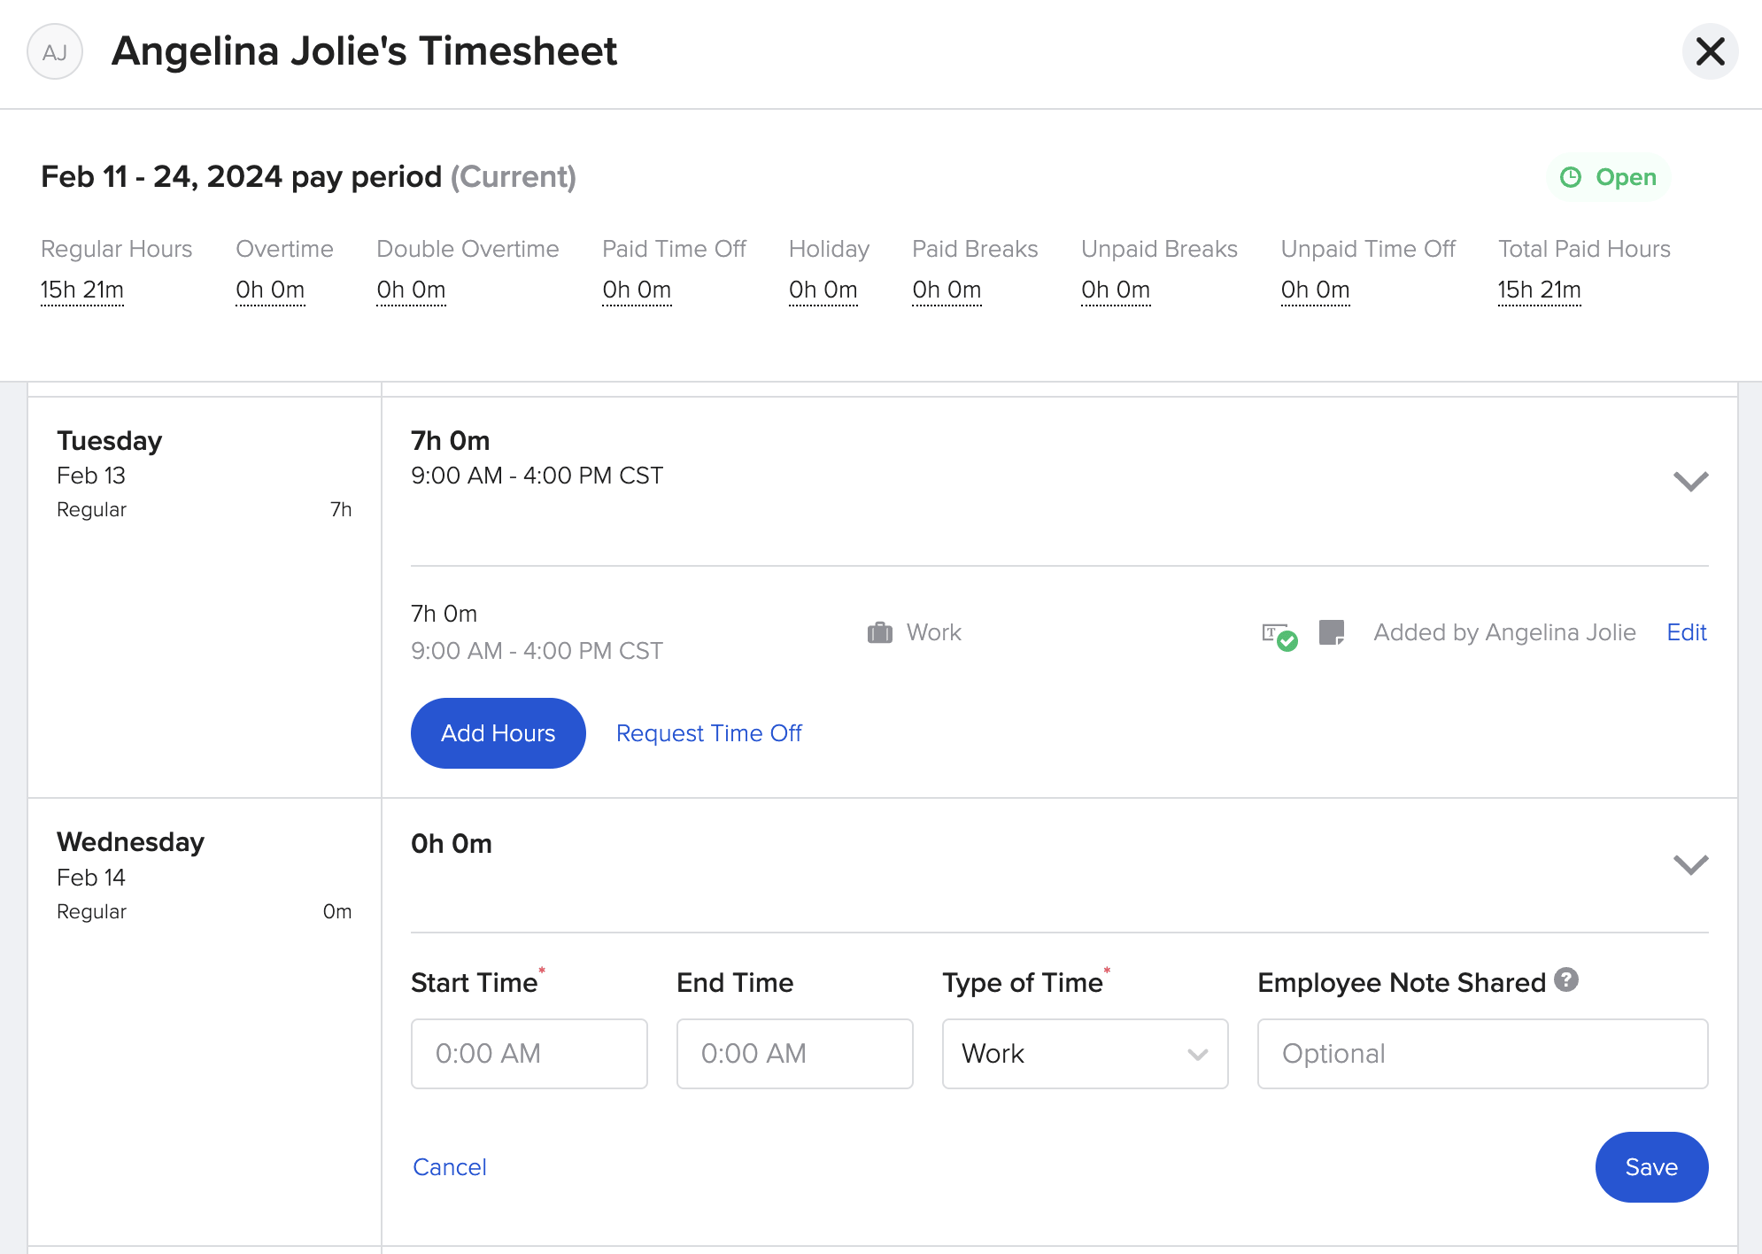Click the clock icon in the Open status badge
Viewport: 1762px width, 1254px height.
pyautogui.click(x=1570, y=177)
